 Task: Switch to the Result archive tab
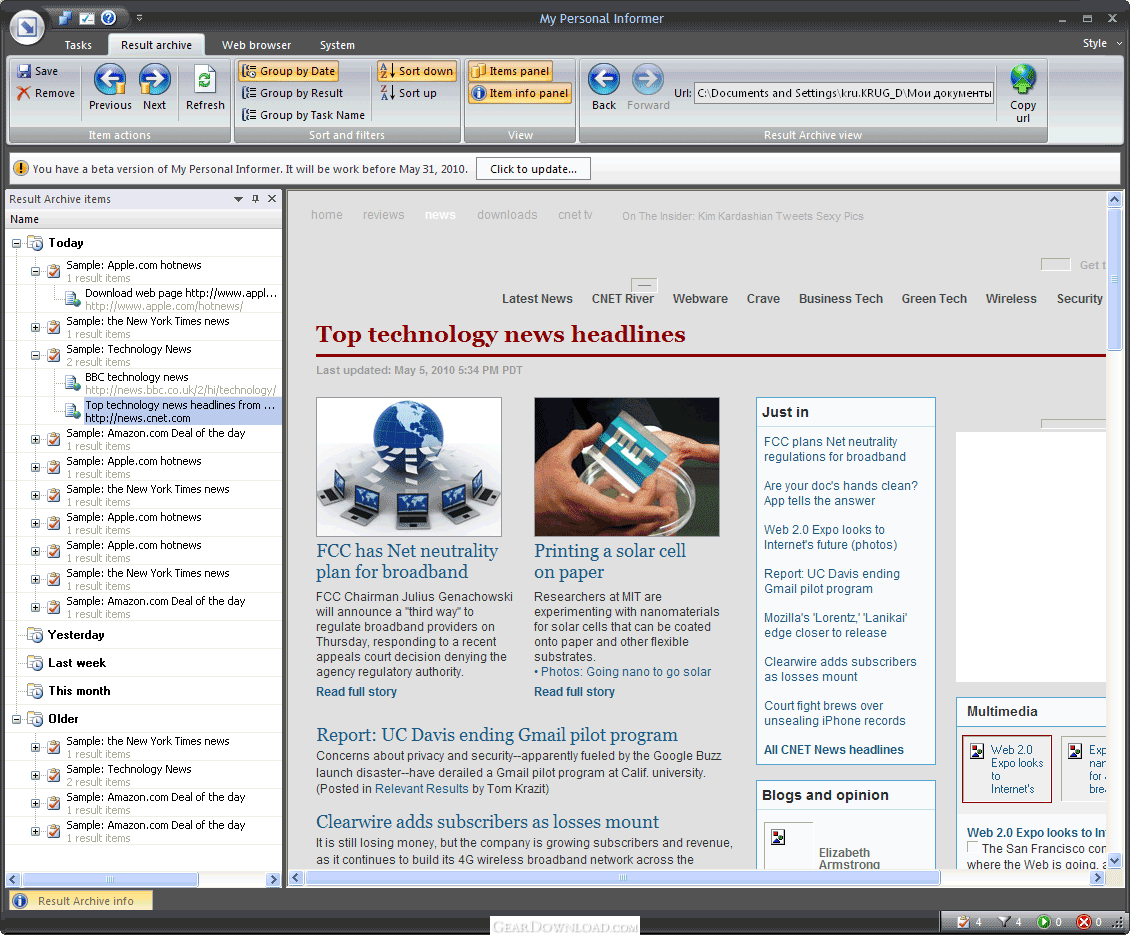[156, 45]
